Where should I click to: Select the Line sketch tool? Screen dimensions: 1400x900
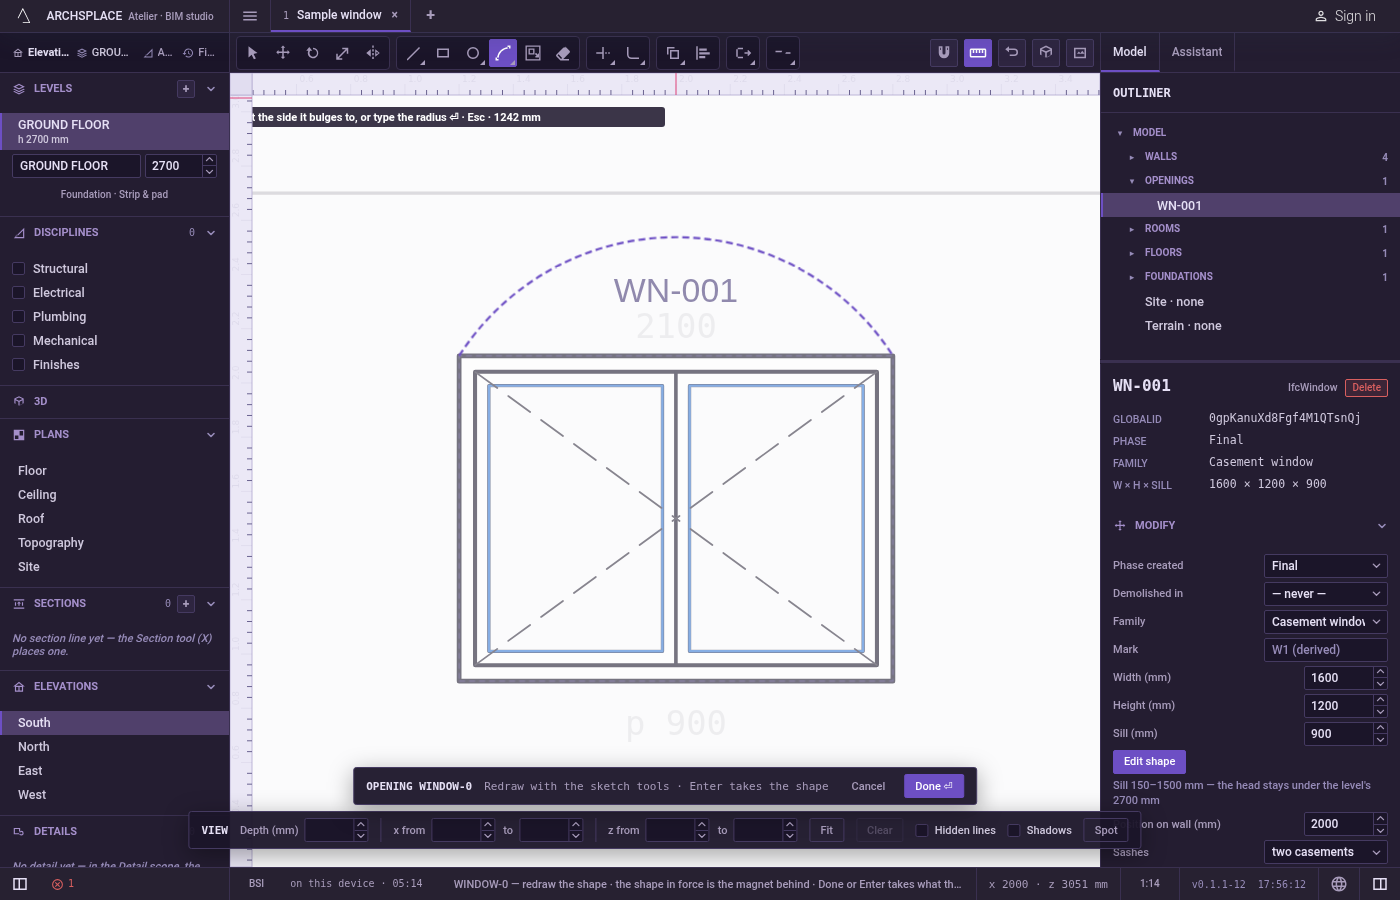tap(413, 53)
